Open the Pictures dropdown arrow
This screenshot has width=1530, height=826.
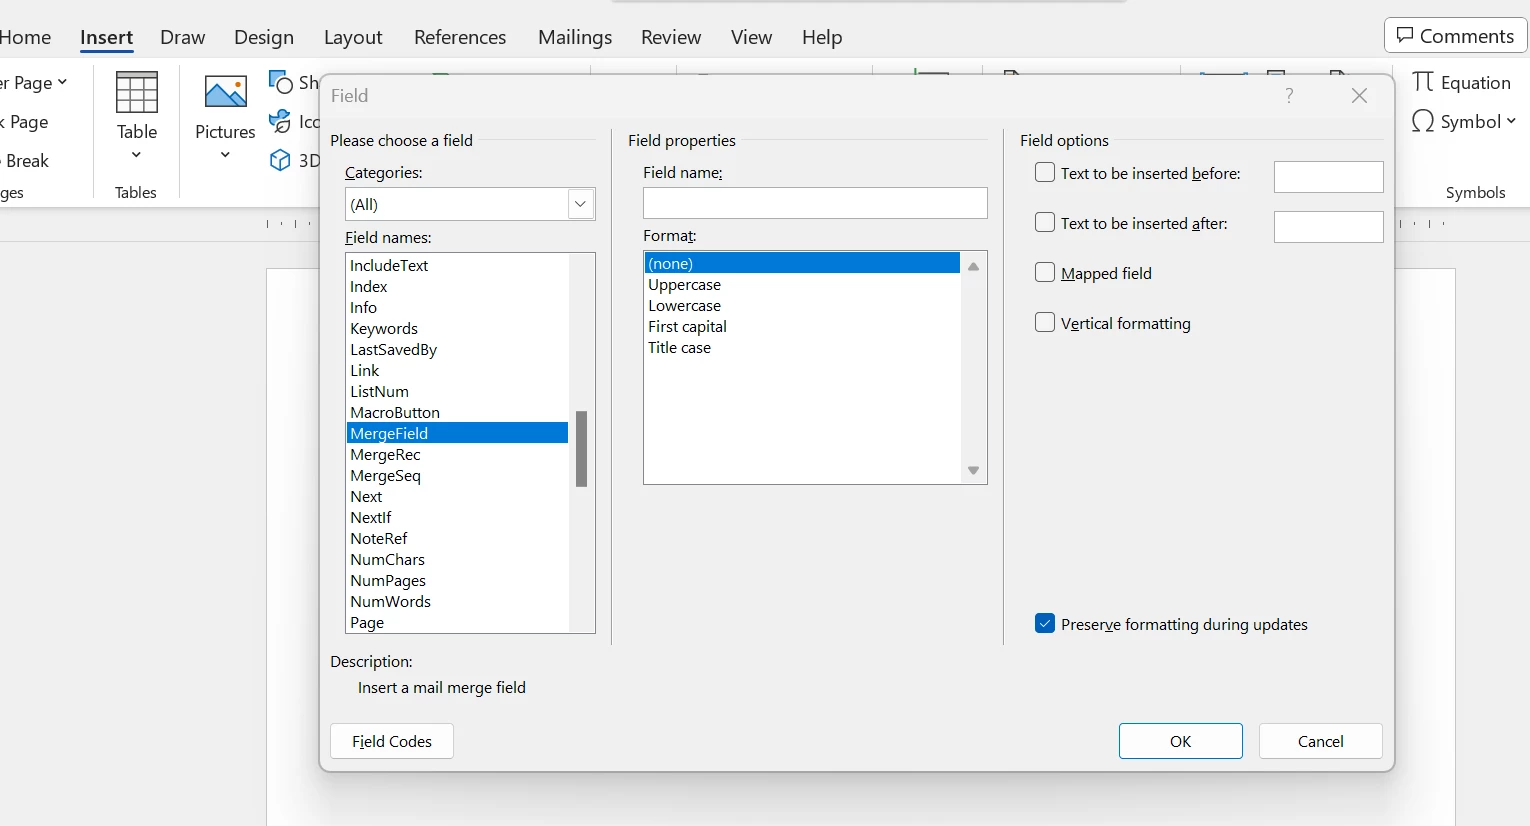point(225,155)
